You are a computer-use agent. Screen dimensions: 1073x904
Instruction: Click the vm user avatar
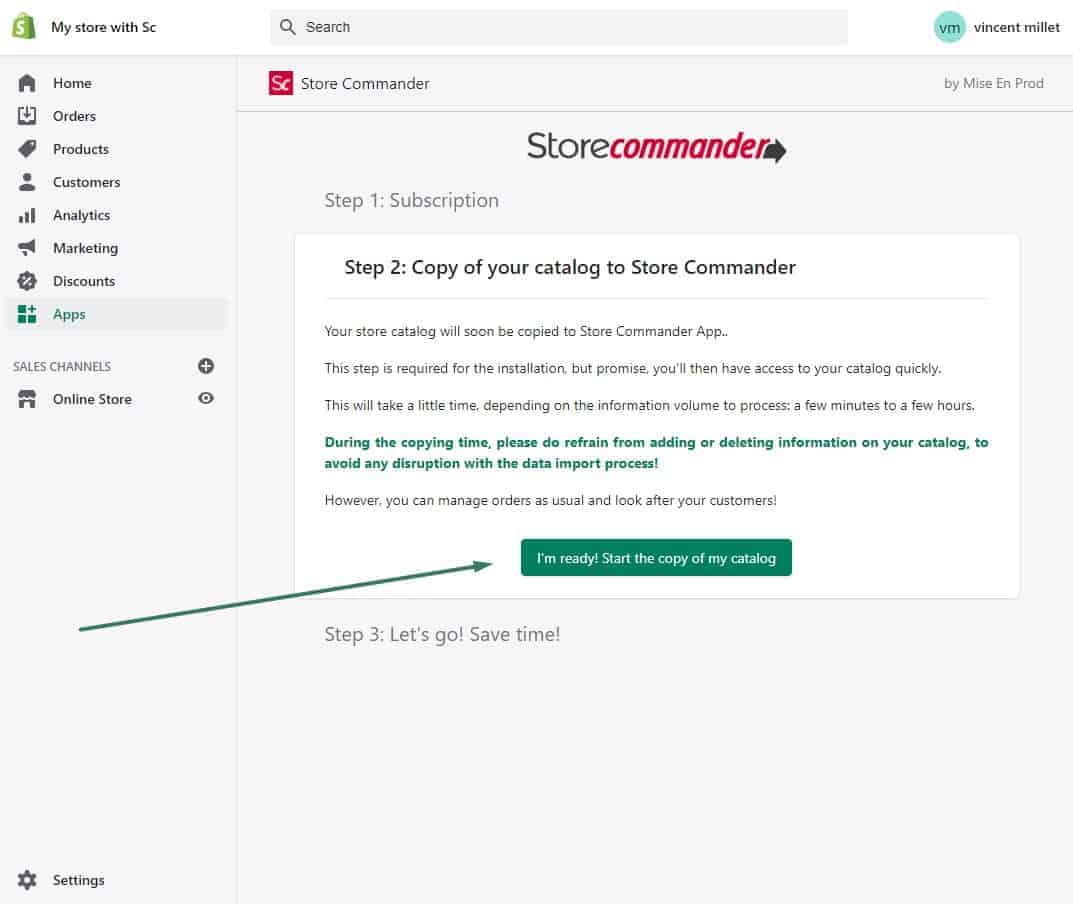point(949,27)
